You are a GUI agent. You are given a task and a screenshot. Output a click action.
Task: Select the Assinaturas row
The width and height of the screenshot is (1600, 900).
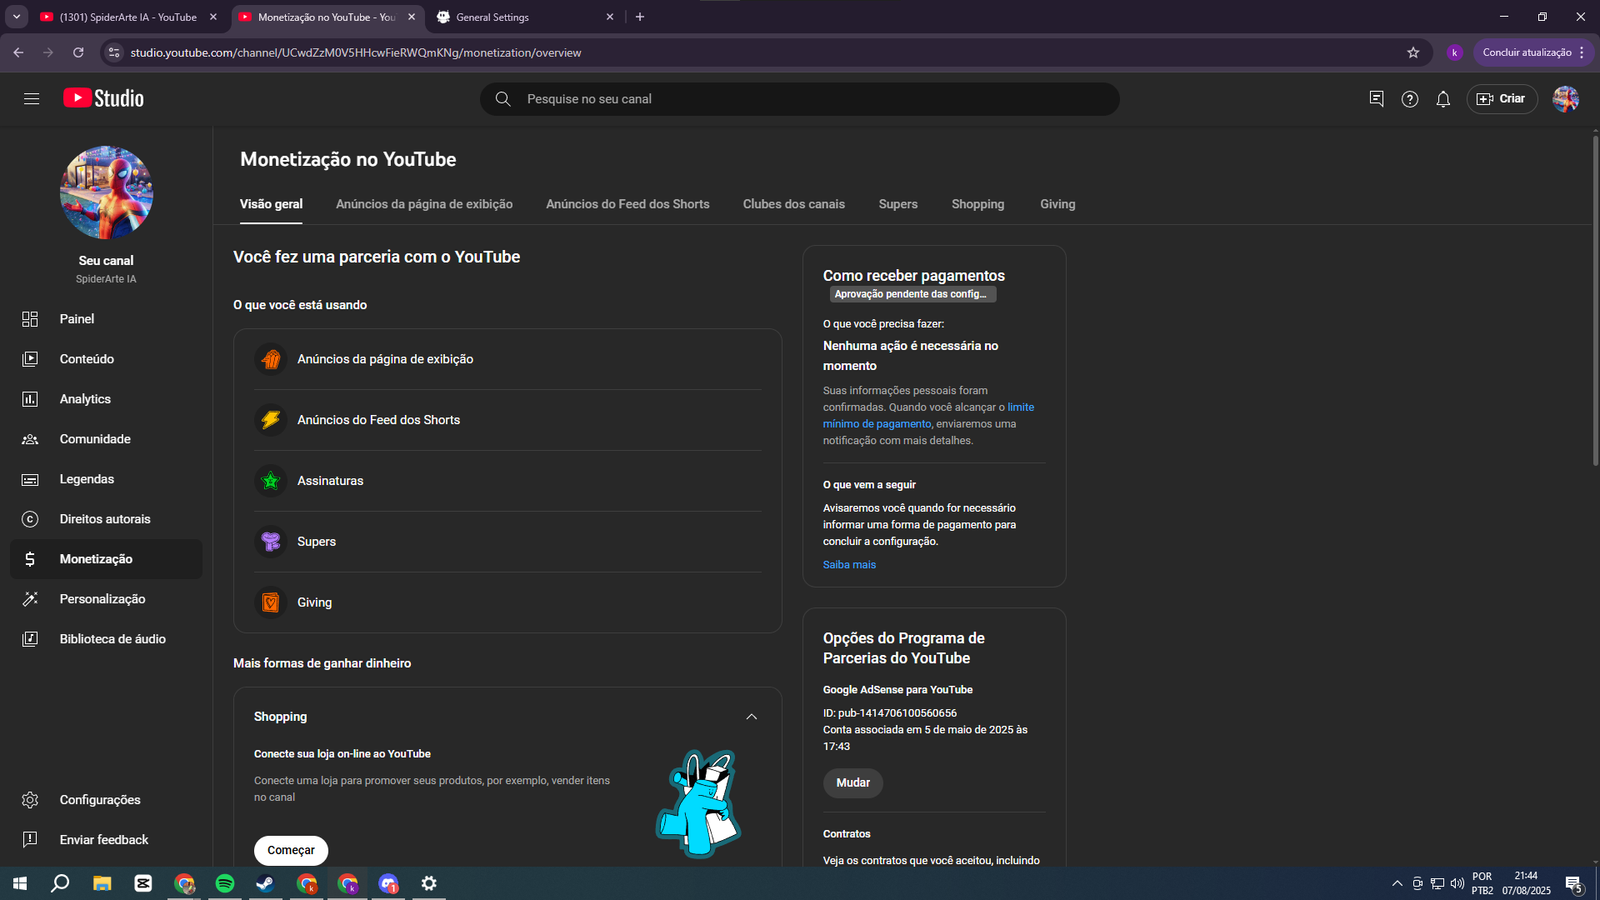point(508,481)
